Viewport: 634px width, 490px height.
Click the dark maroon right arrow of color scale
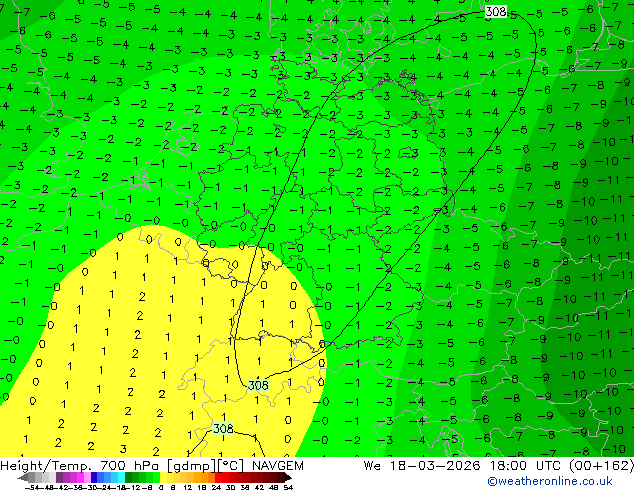pyautogui.click(x=287, y=477)
